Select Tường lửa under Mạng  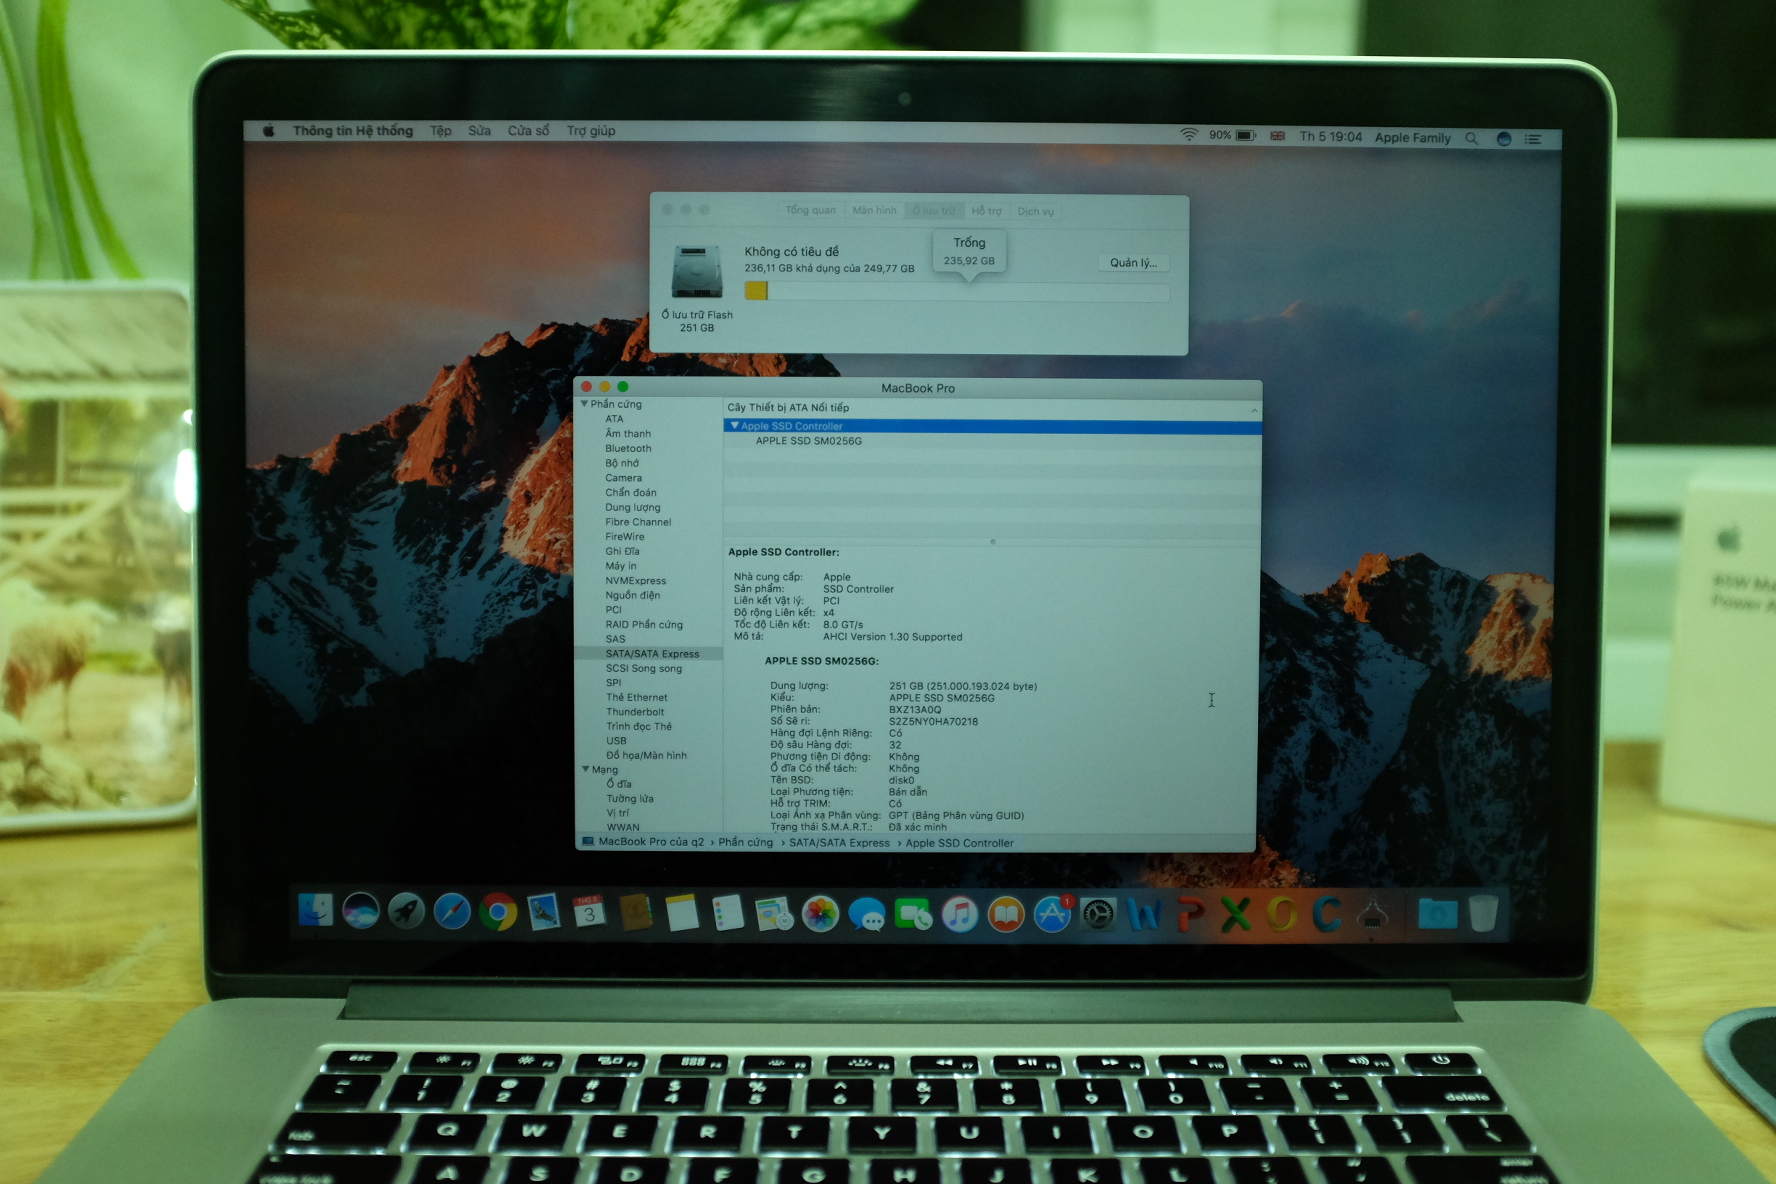[630, 798]
